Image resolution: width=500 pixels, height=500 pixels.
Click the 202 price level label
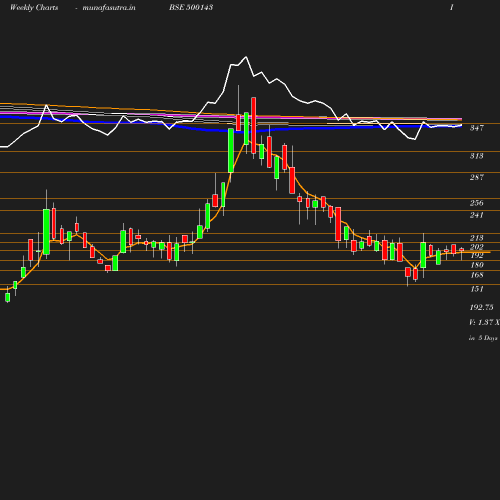(477, 247)
